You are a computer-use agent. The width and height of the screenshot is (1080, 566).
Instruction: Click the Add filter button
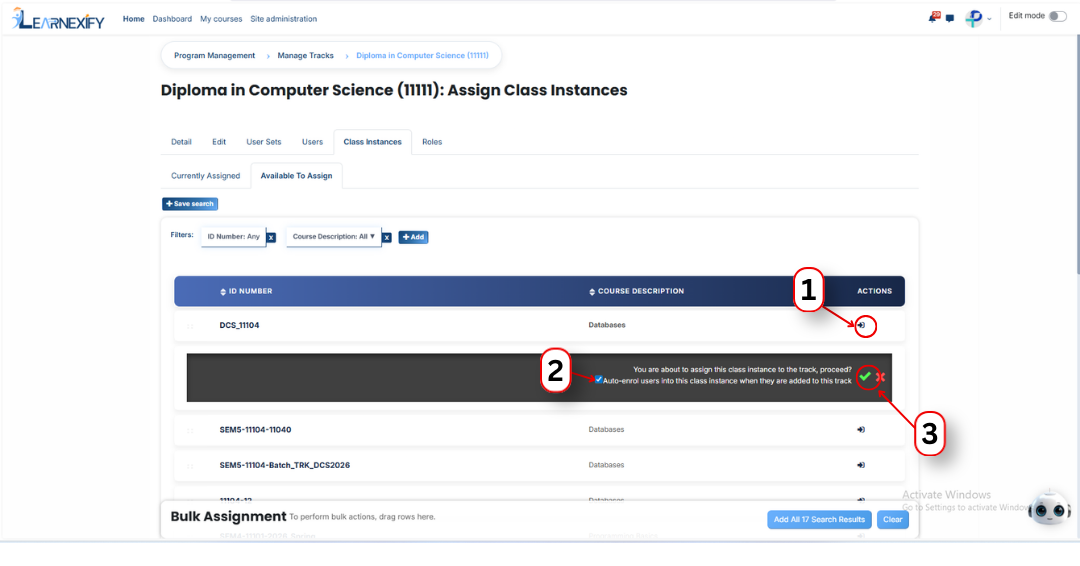413,237
